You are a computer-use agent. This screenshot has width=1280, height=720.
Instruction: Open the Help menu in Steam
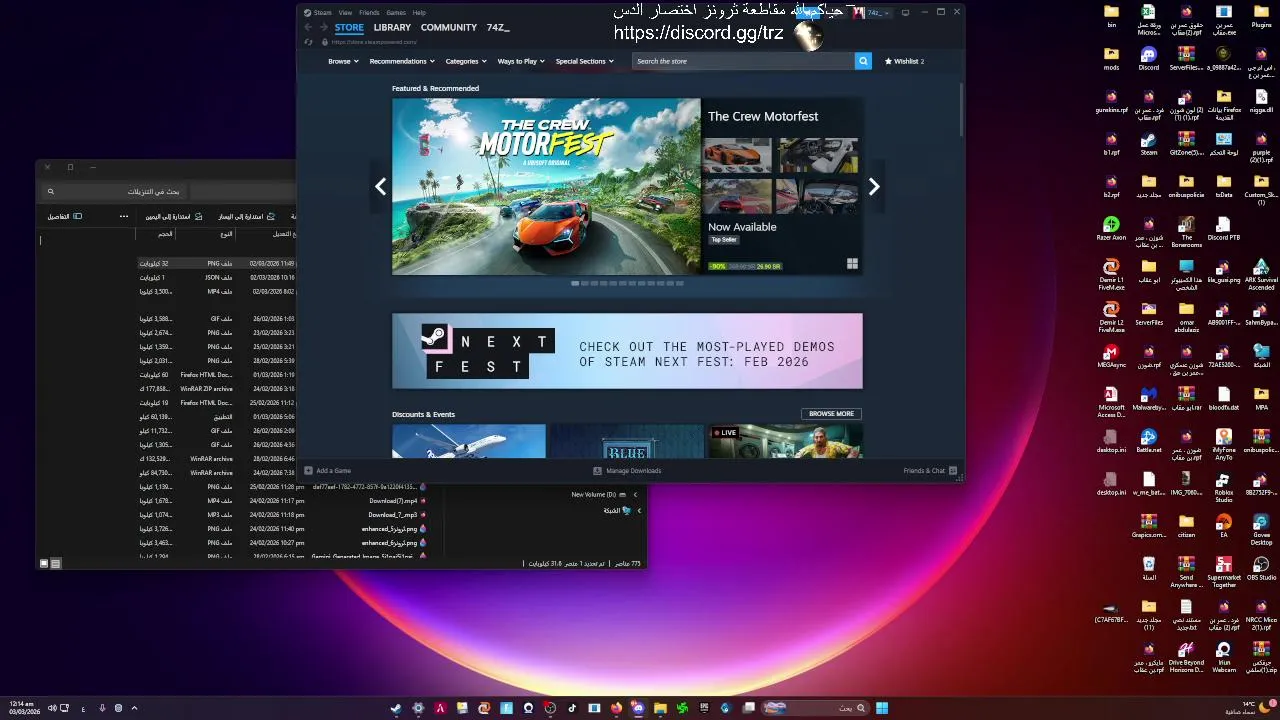point(419,13)
